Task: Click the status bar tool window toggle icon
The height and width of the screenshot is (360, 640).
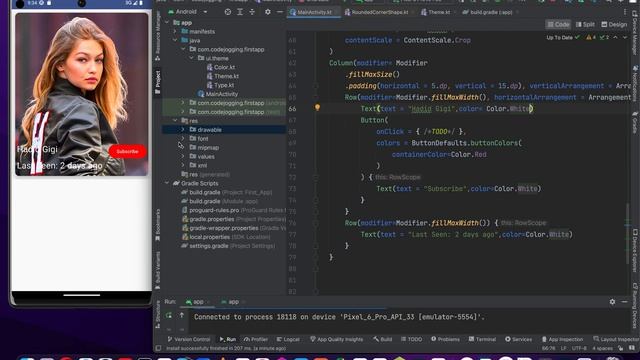Action: click(x=158, y=348)
